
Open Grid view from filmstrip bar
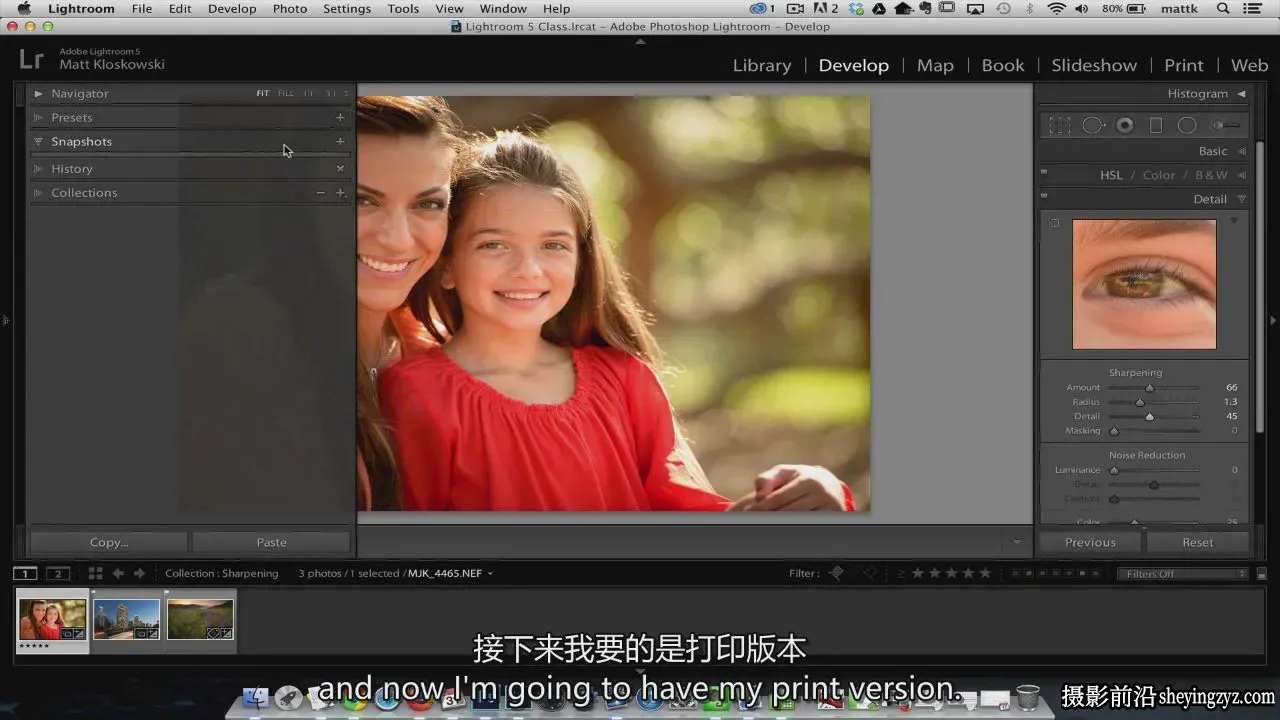(x=95, y=573)
